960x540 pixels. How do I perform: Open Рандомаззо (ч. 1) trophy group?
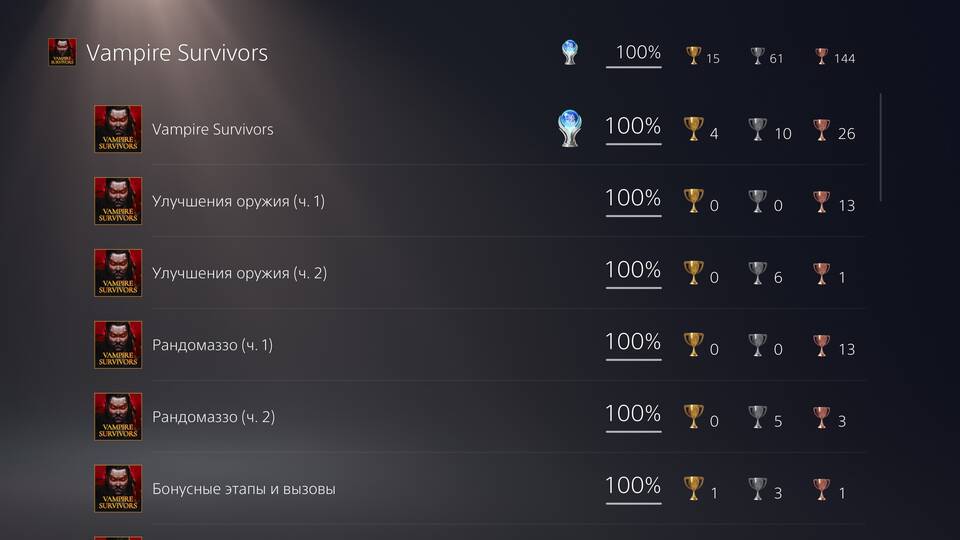tap(479, 345)
